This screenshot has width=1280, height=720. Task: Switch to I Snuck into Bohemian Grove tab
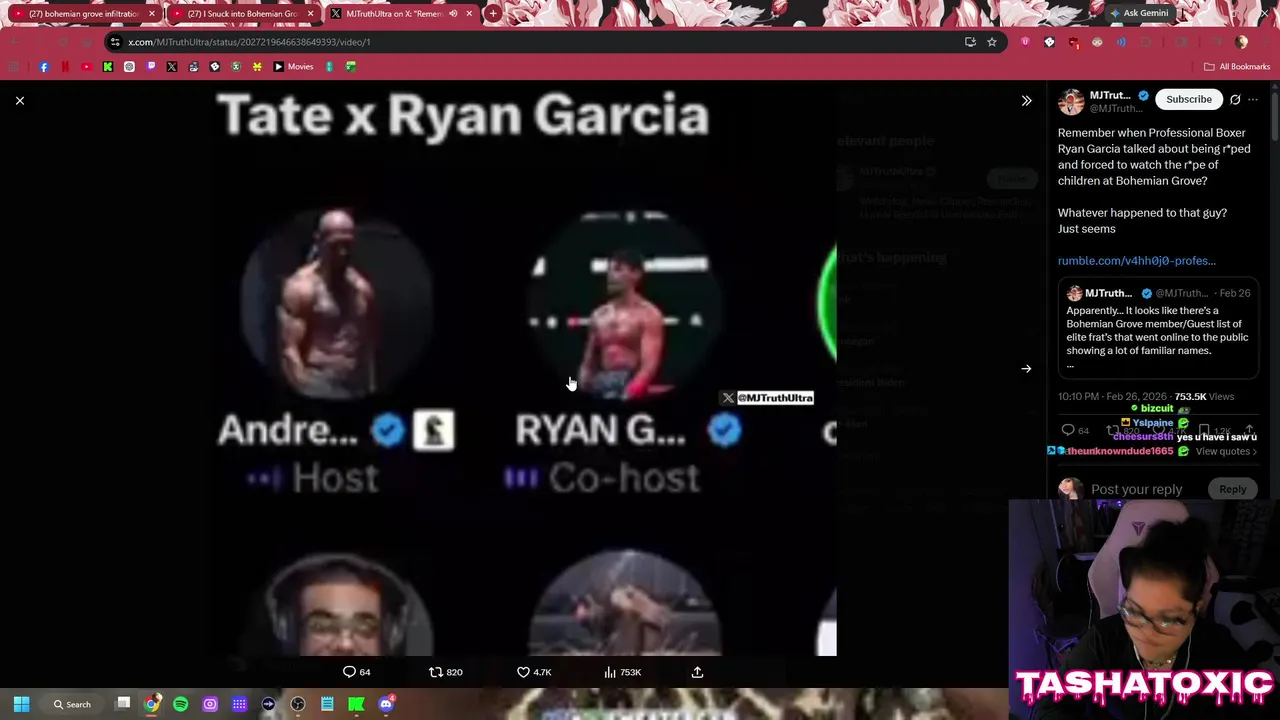click(241, 14)
